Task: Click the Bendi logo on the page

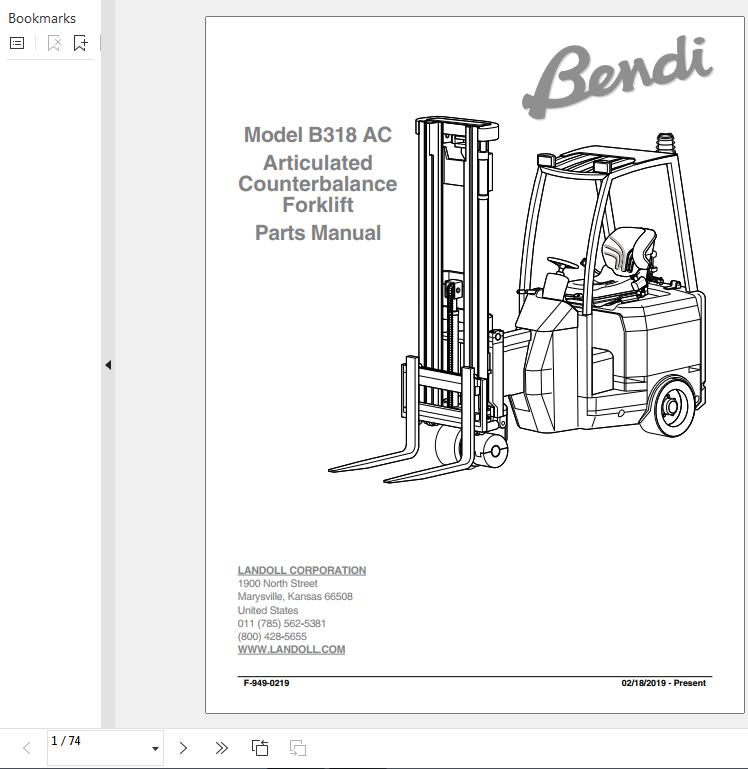Action: (x=618, y=77)
